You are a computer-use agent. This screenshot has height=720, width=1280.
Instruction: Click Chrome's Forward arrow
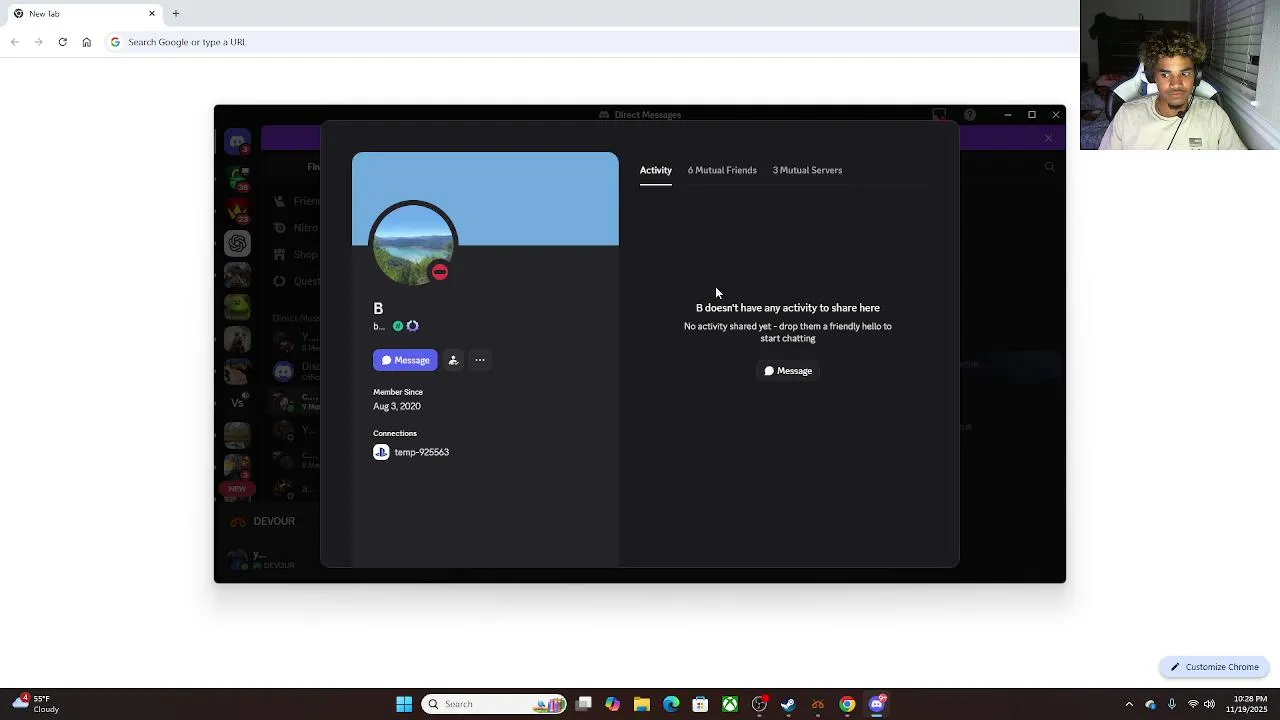[38, 42]
